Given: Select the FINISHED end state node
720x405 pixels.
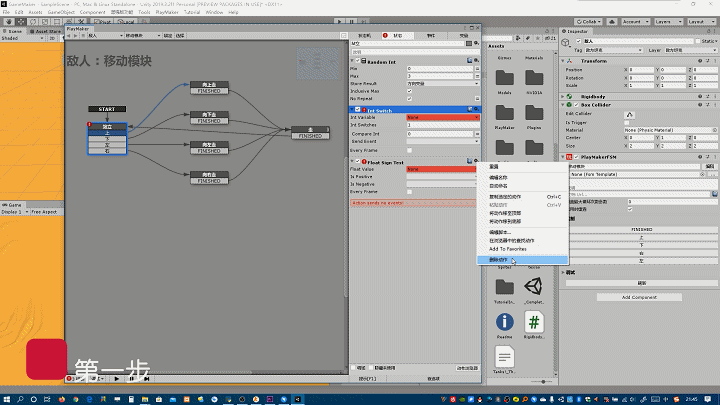Looking at the screenshot, I should pos(312,130).
